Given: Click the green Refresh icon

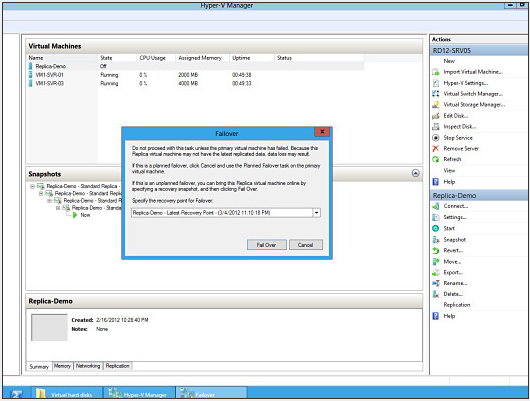Looking at the screenshot, I should click(436, 159).
